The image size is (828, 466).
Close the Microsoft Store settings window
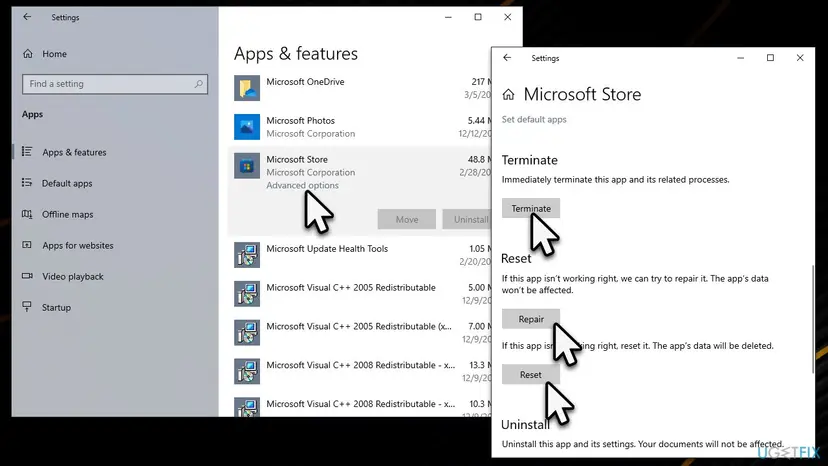coord(800,58)
